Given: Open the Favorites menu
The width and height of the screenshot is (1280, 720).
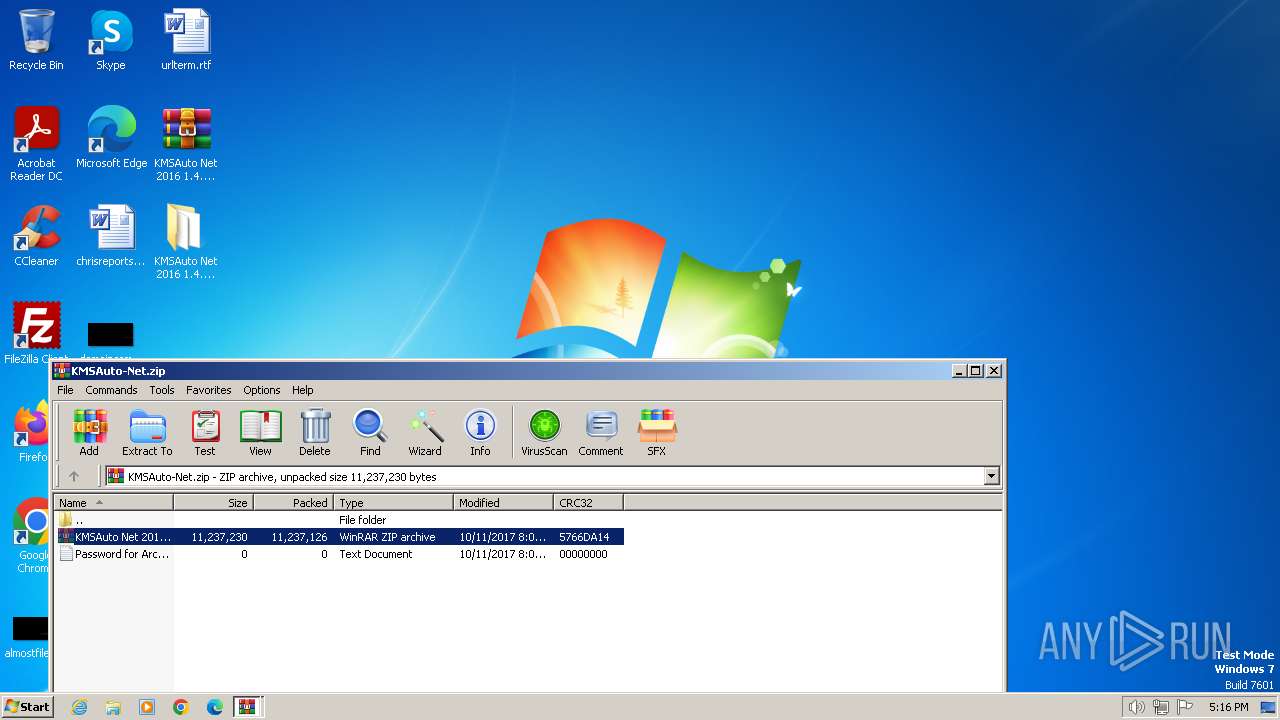Looking at the screenshot, I should (208, 390).
